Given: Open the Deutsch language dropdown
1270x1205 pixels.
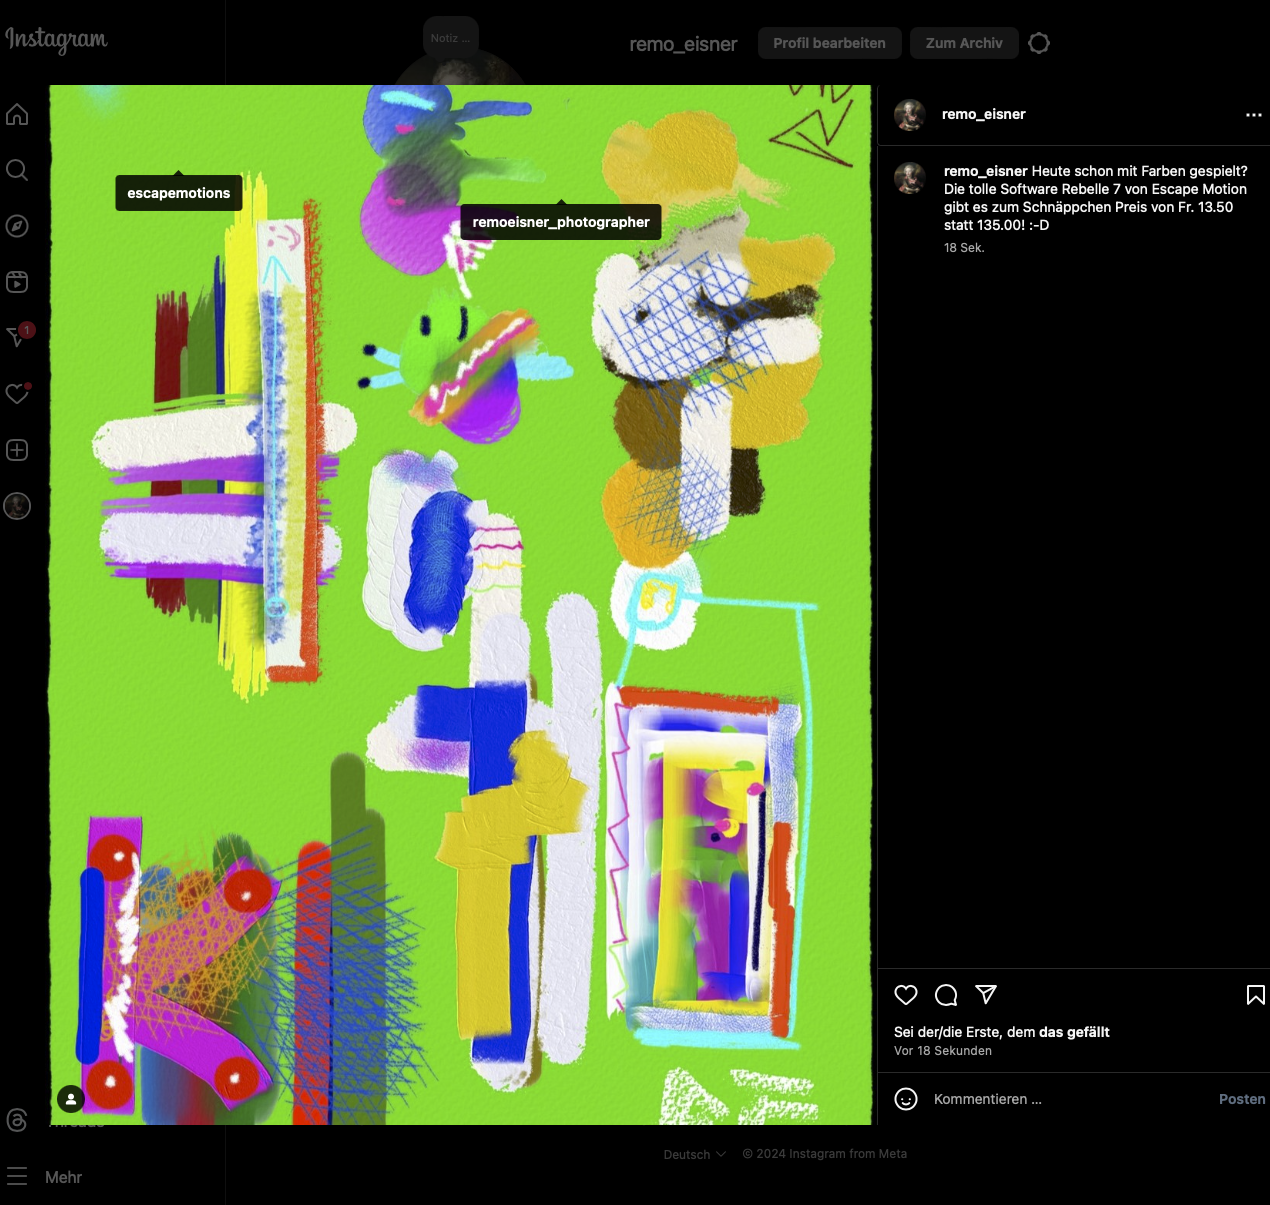Looking at the screenshot, I should pos(695,1154).
